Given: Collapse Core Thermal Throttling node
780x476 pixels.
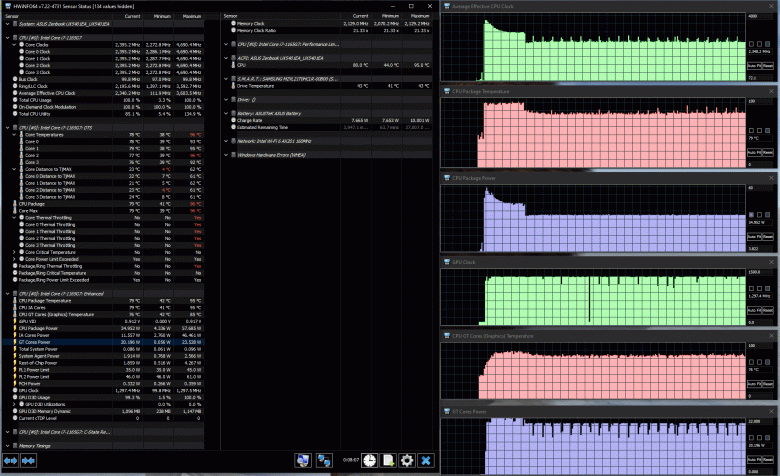Looking at the screenshot, I should pyautogui.click(x=14, y=217).
